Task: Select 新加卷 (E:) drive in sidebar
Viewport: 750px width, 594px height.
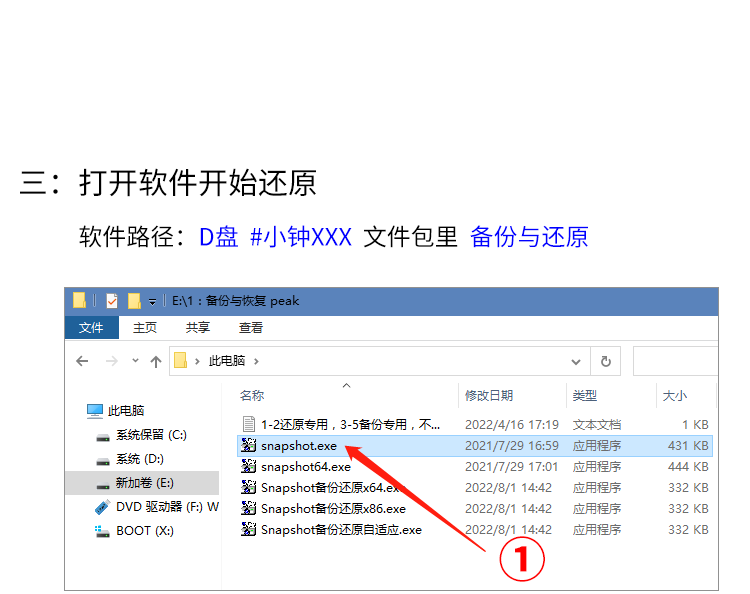Action: click(x=144, y=483)
